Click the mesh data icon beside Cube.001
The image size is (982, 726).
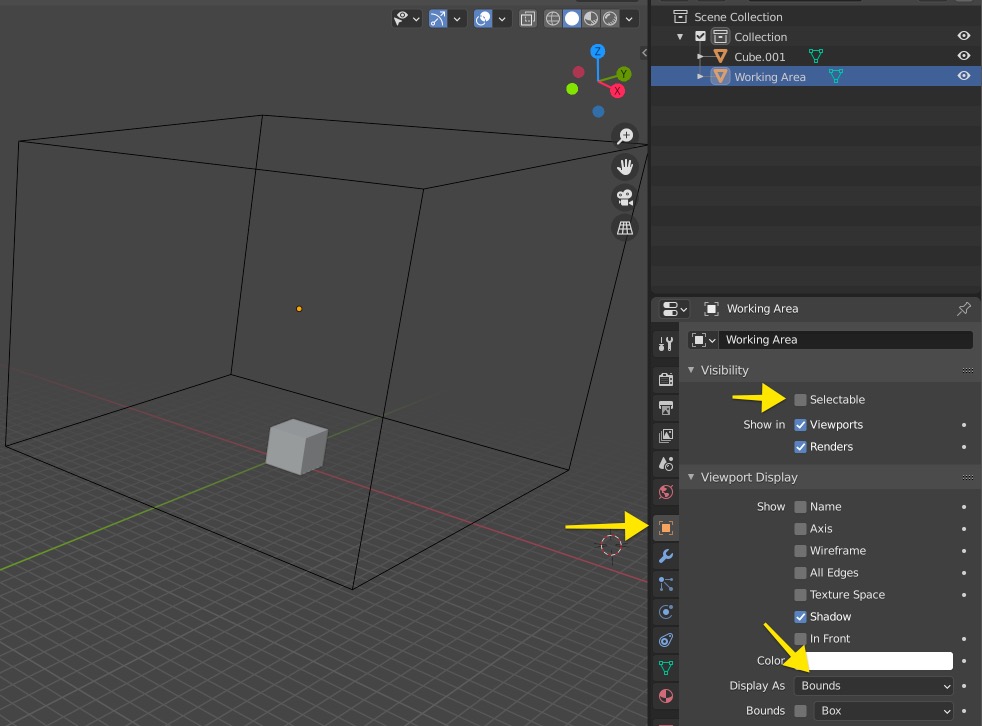pos(815,56)
